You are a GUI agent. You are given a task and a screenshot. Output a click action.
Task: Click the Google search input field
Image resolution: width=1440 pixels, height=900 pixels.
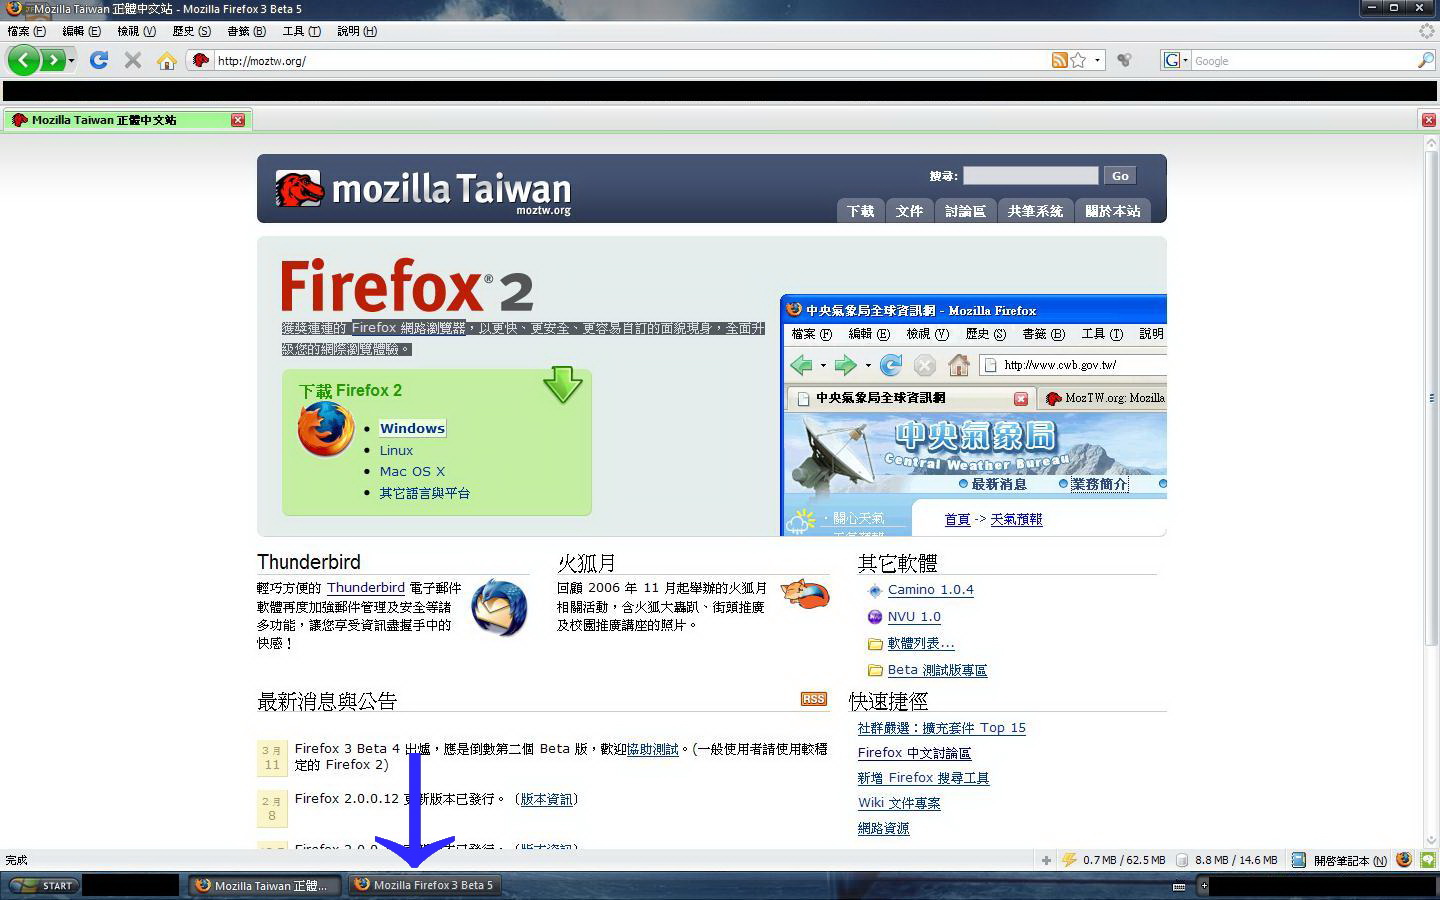pyautogui.click(x=1304, y=61)
